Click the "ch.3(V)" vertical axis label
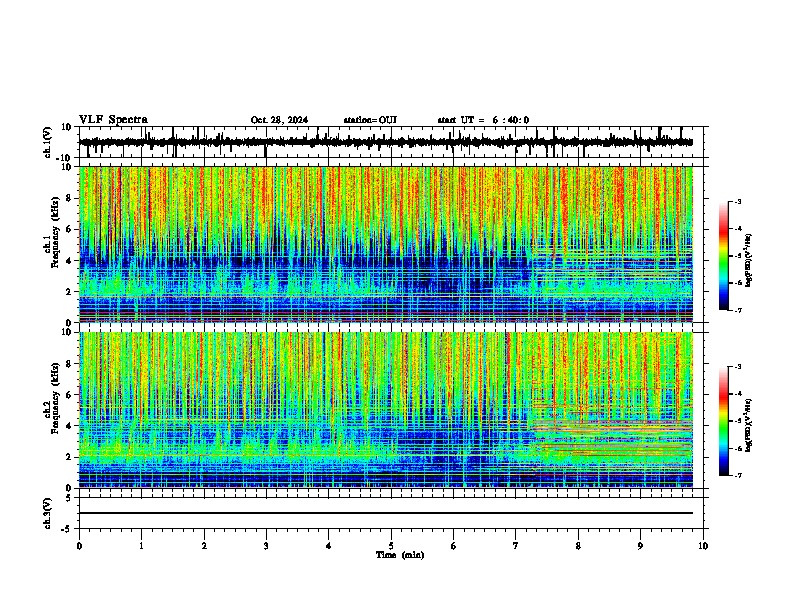The width and height of the screenshot is (792, 612). [x=48, y=513]
